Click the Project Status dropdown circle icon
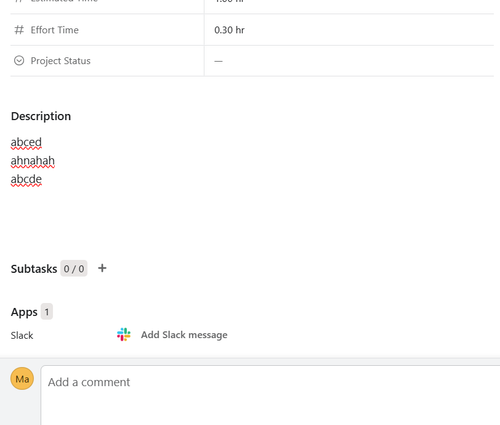 (19, 61)
